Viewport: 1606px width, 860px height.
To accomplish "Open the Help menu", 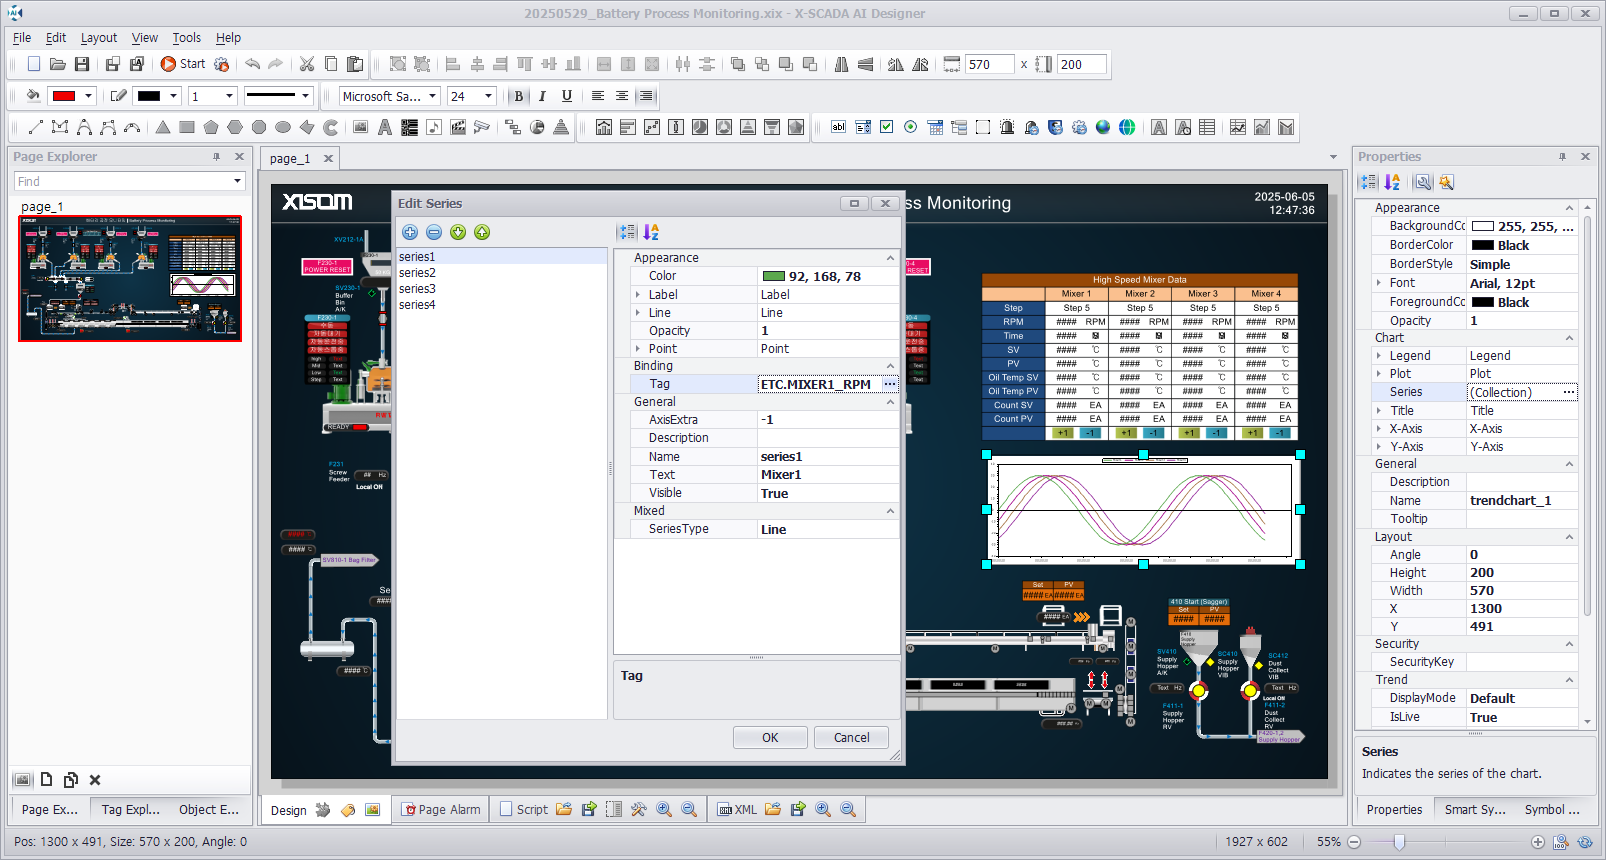I will (229, 37).
